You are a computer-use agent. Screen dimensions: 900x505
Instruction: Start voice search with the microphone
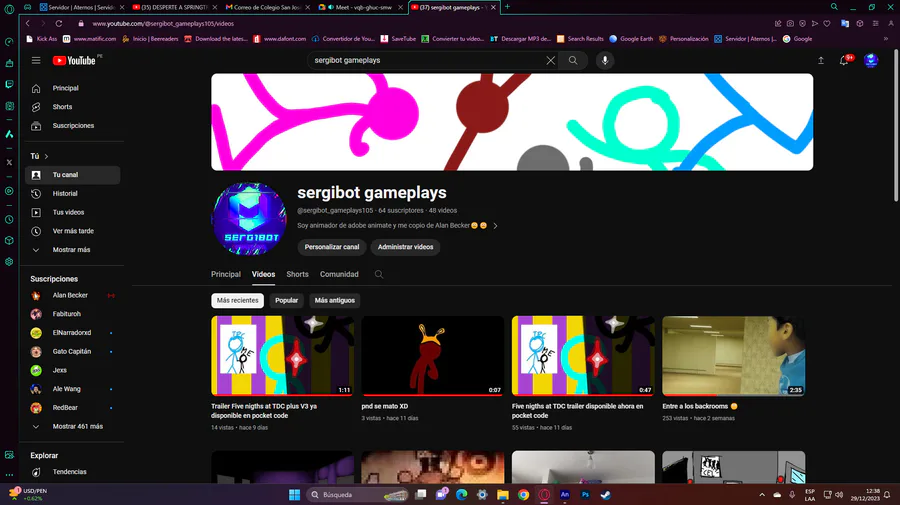point(605,60)
